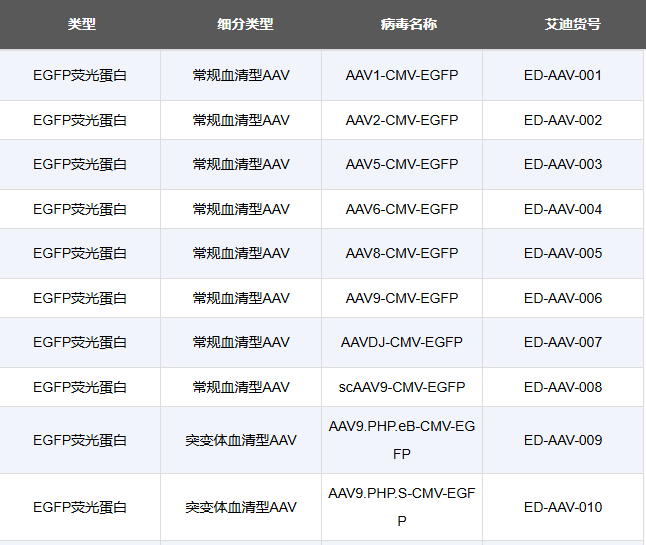Click EGFP荧光蛋白 in the AAV5-CMV-EGFP row

[x=80, y=164]
